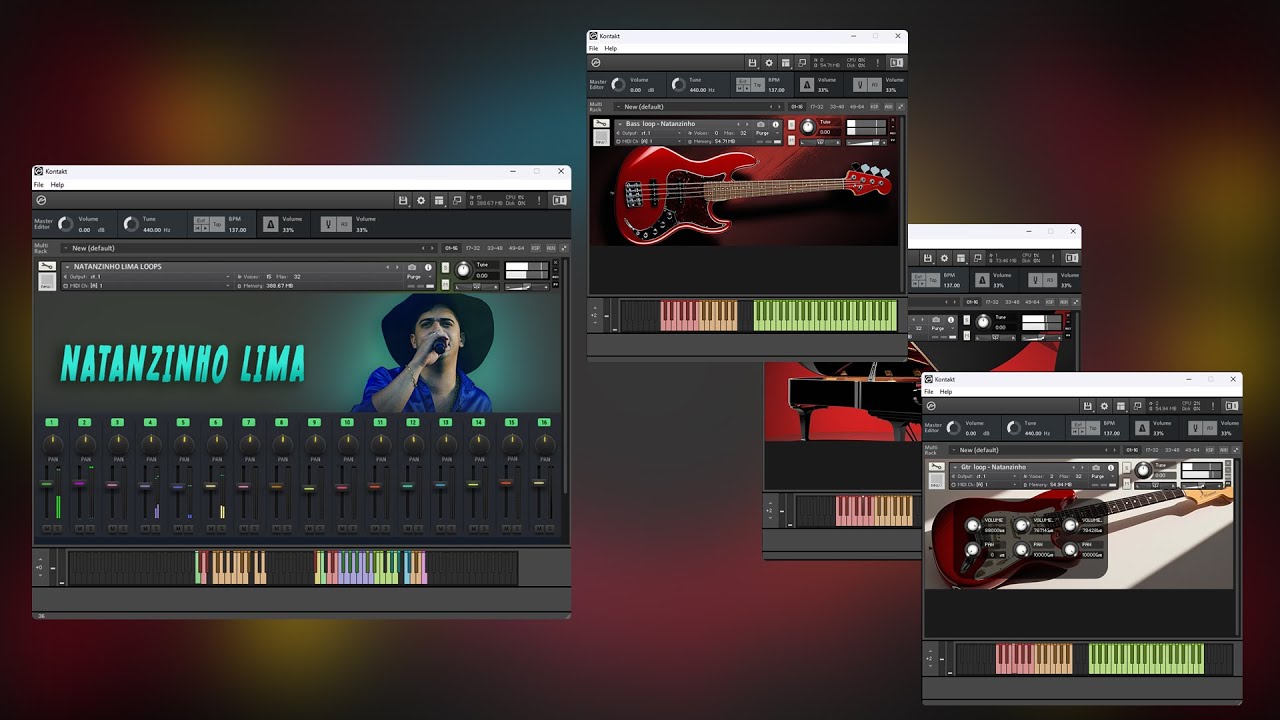Open the save menu in the Bass loop window

pyautogui.click(x=752, y=62)
